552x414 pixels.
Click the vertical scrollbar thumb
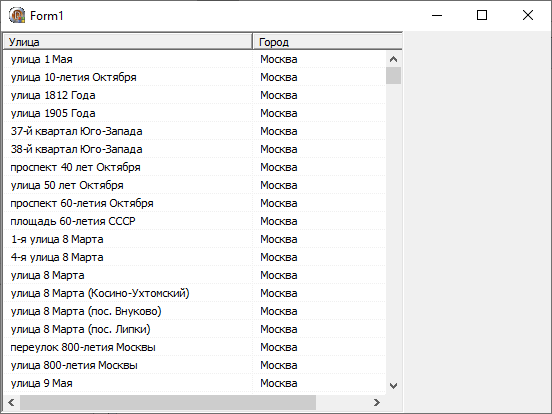pos(393,75)
